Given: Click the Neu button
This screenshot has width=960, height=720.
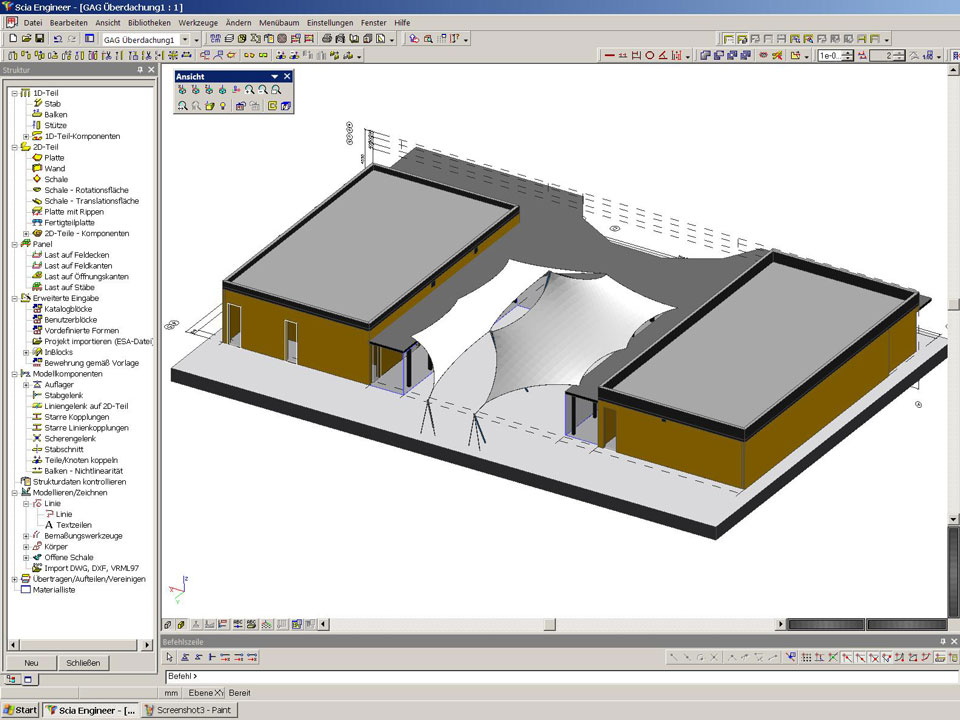Looking at the screenshot, I should click(31, 663).
